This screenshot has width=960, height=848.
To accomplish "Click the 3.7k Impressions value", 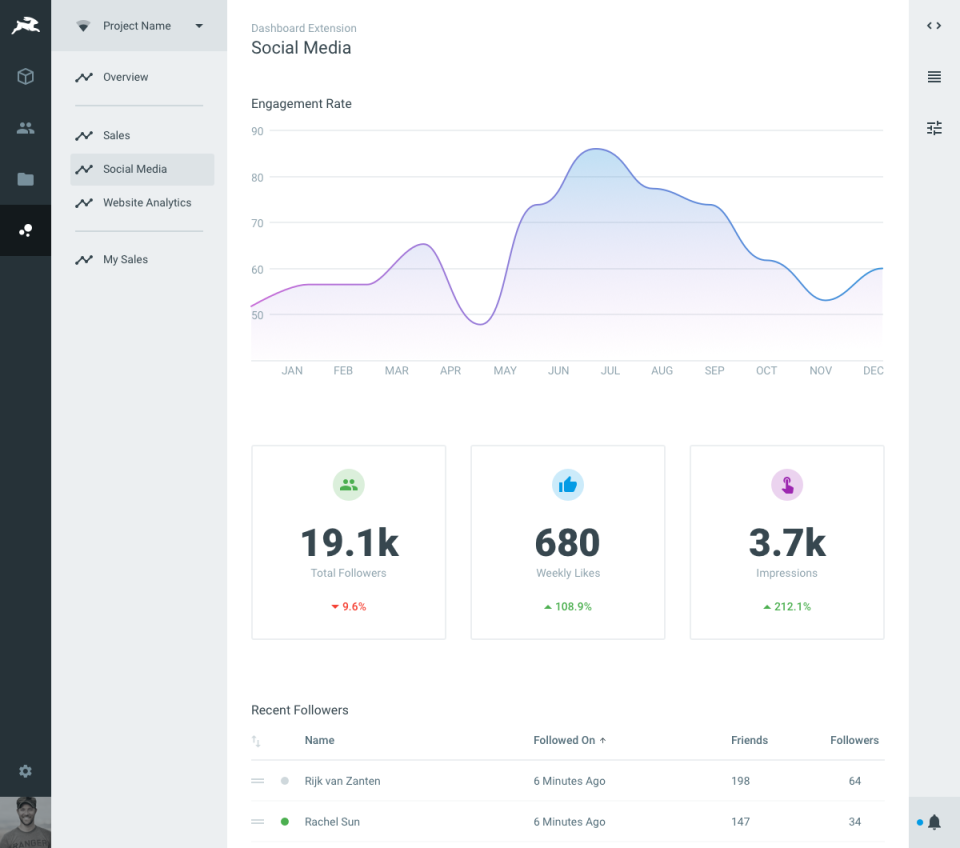I will 787,542.
